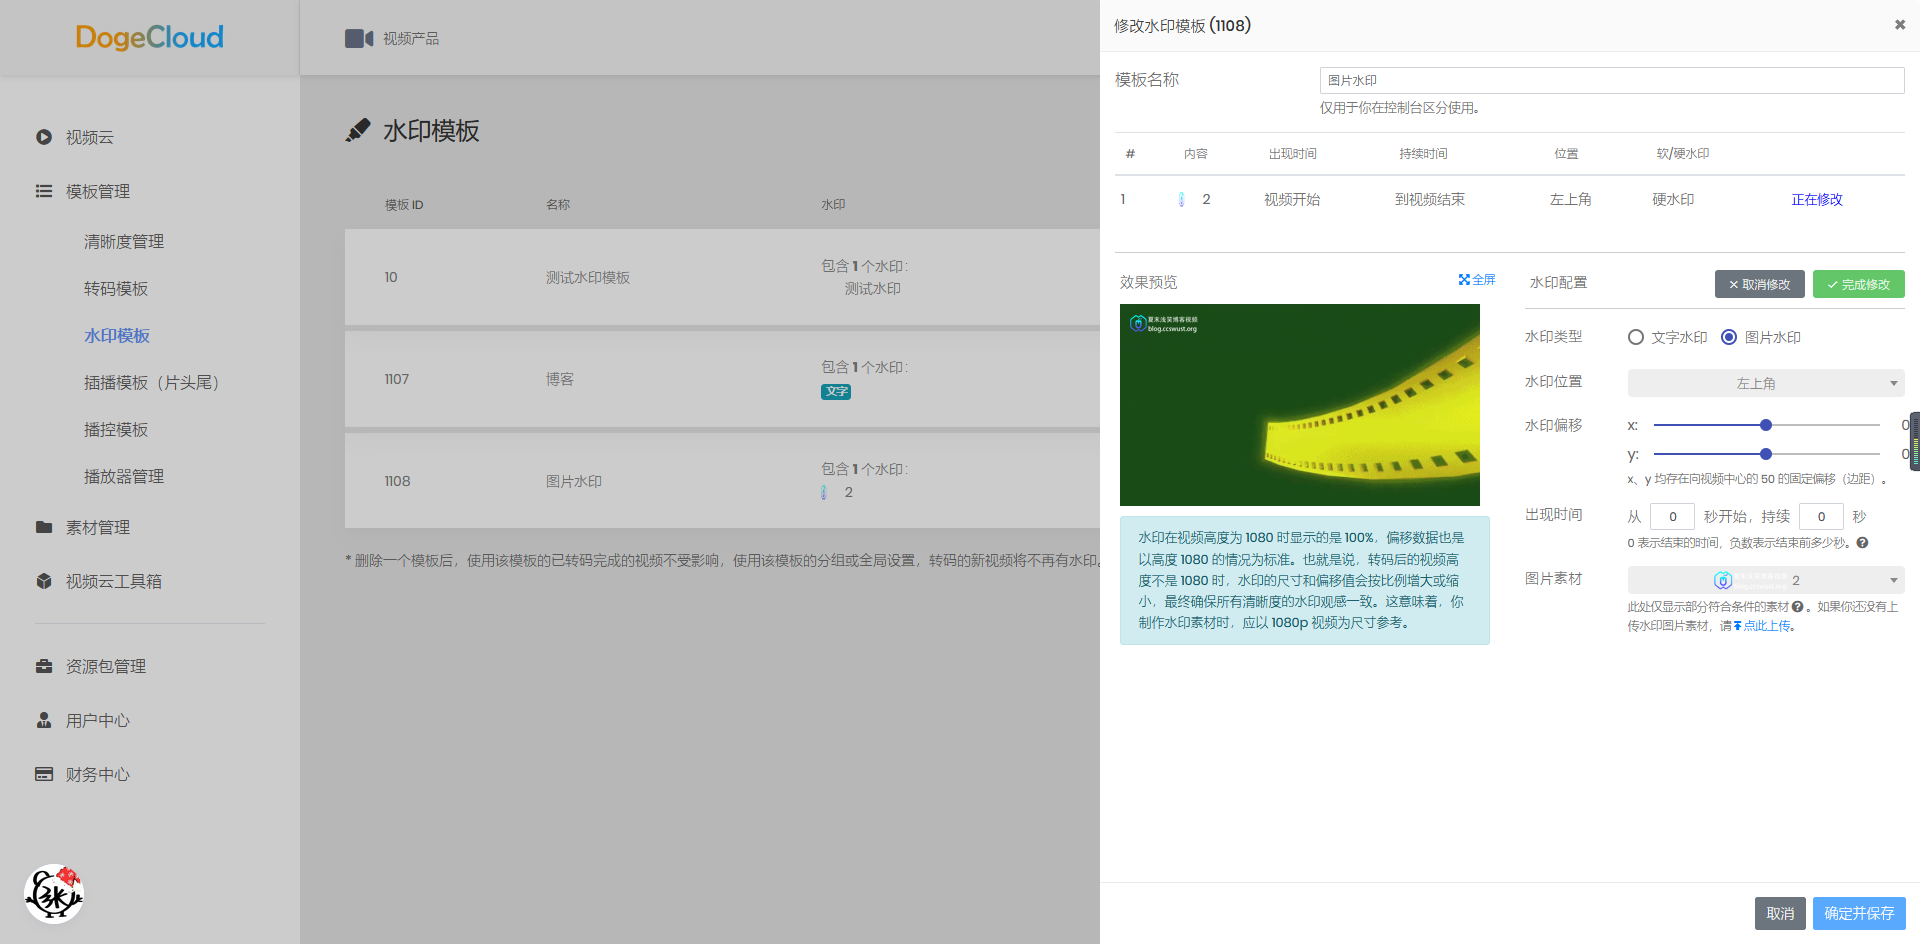Click the watermark thumbnail icon in row 1108

[x=824, y=492]
